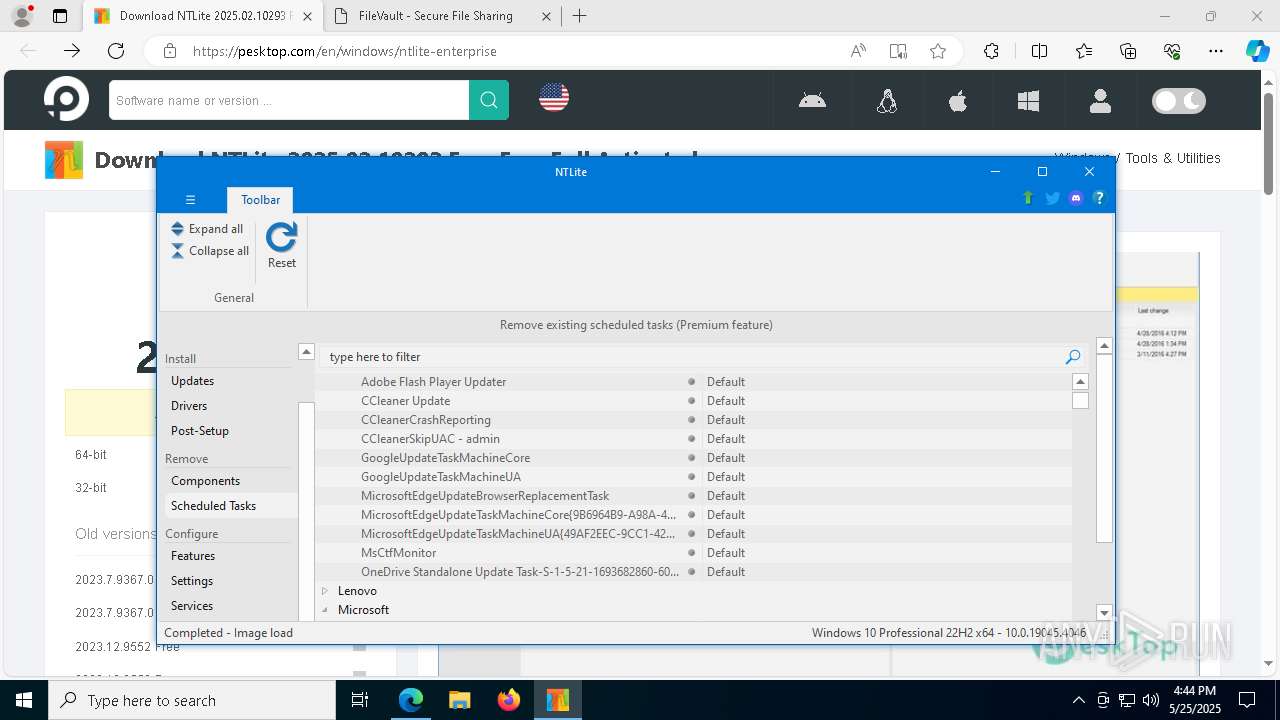This screenshot has height=720, width=1280.
Task: Collapse the Microsoft tree node
Action: point(325,610)
